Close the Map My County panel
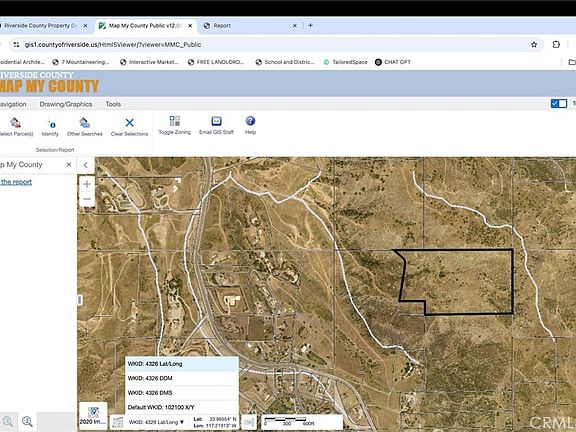 [x=69, y=165]
